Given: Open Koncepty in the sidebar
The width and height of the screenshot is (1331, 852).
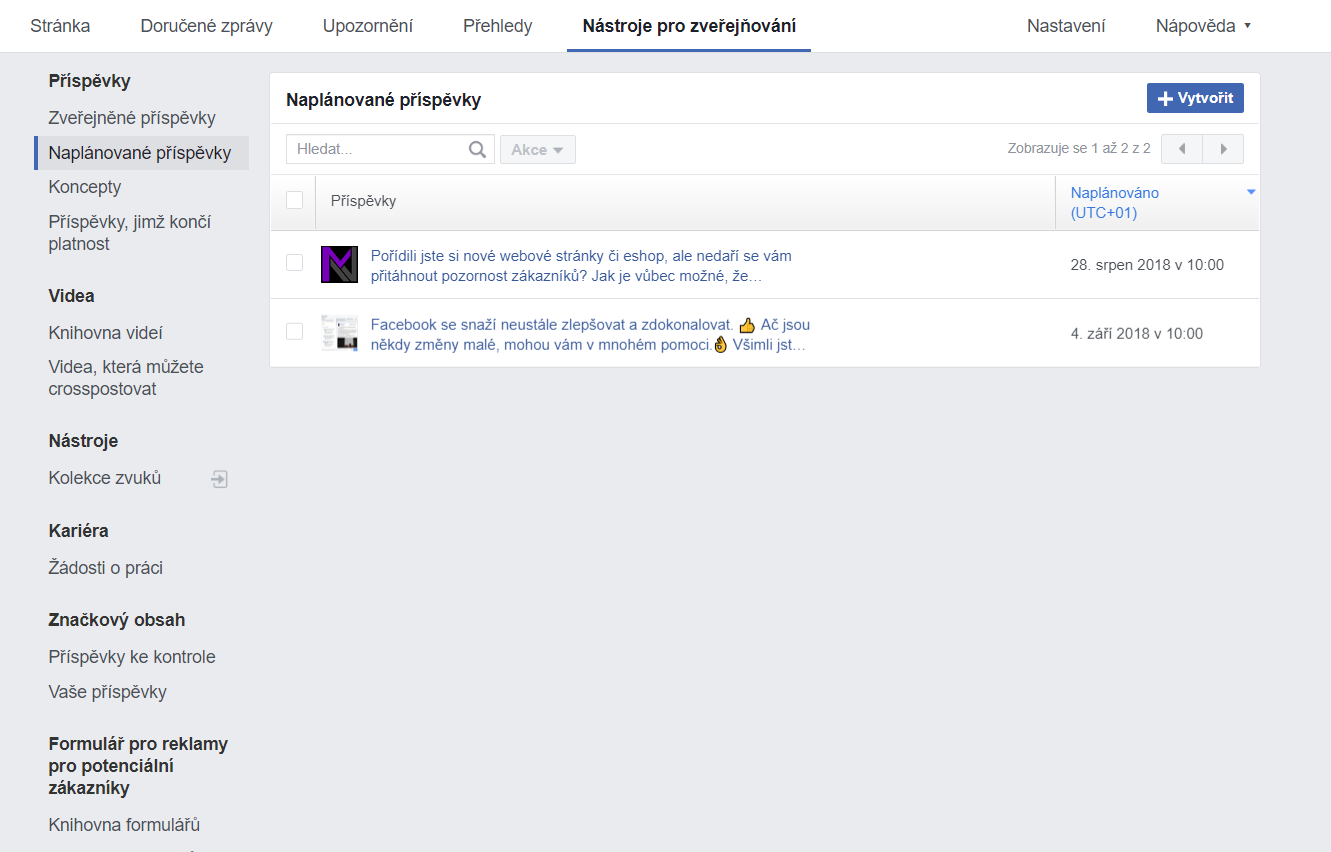Looking at the screenshot, I should point(85,187).
